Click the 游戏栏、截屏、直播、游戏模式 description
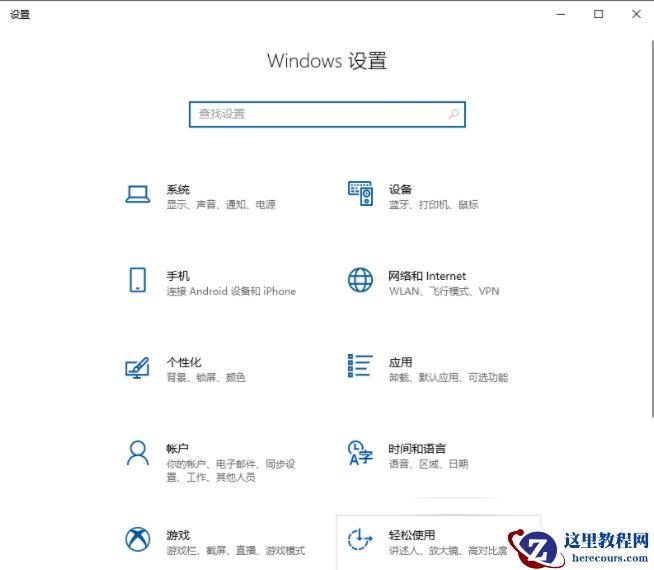654x570 pixels. [236, 551]
